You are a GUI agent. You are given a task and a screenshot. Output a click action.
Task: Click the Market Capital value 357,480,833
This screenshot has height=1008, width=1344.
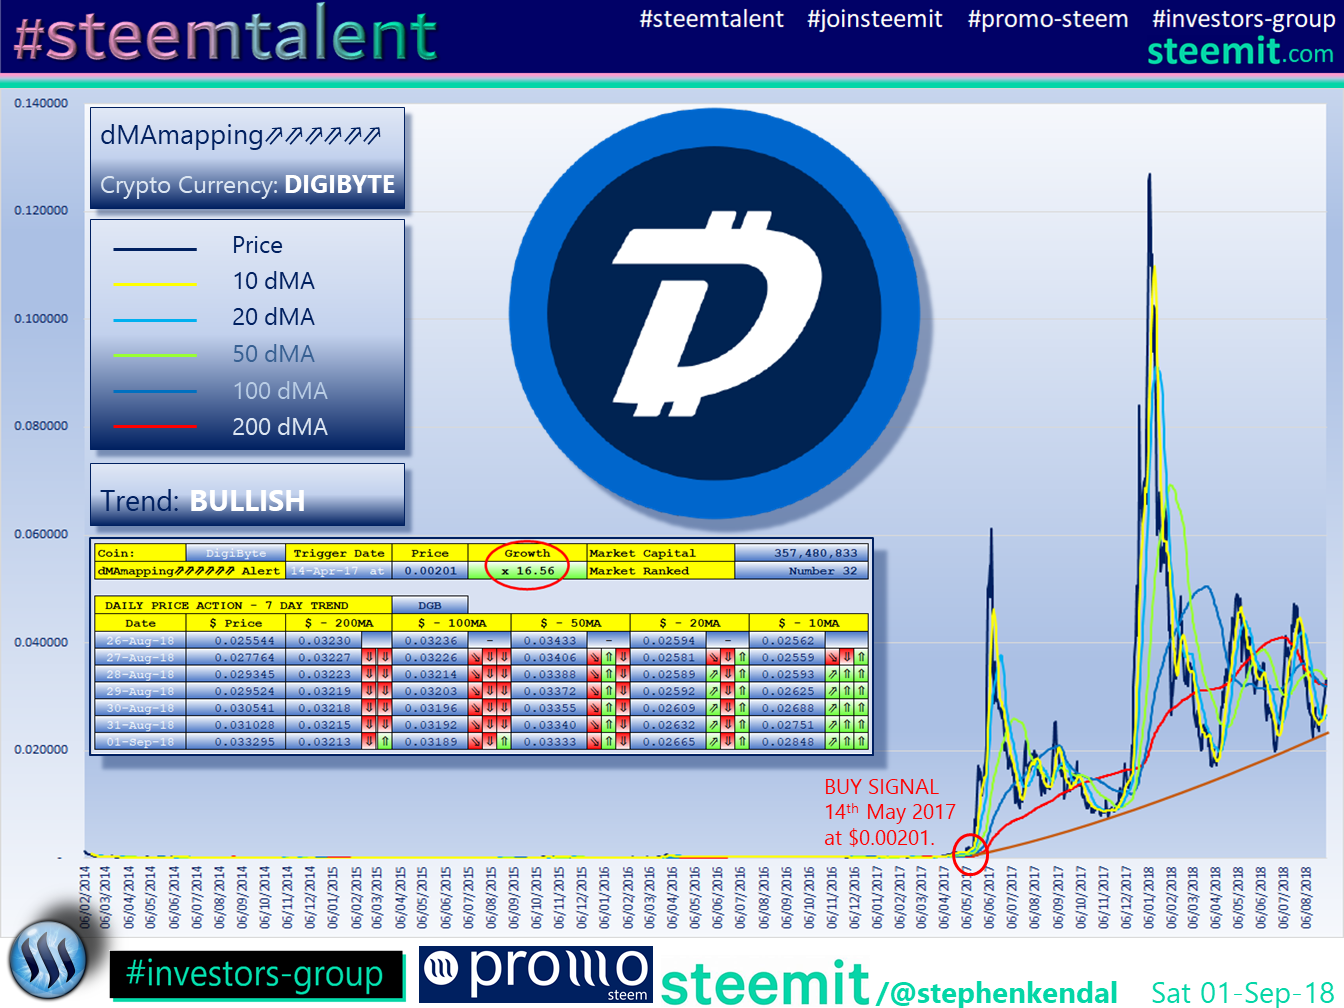click(802, 553)
